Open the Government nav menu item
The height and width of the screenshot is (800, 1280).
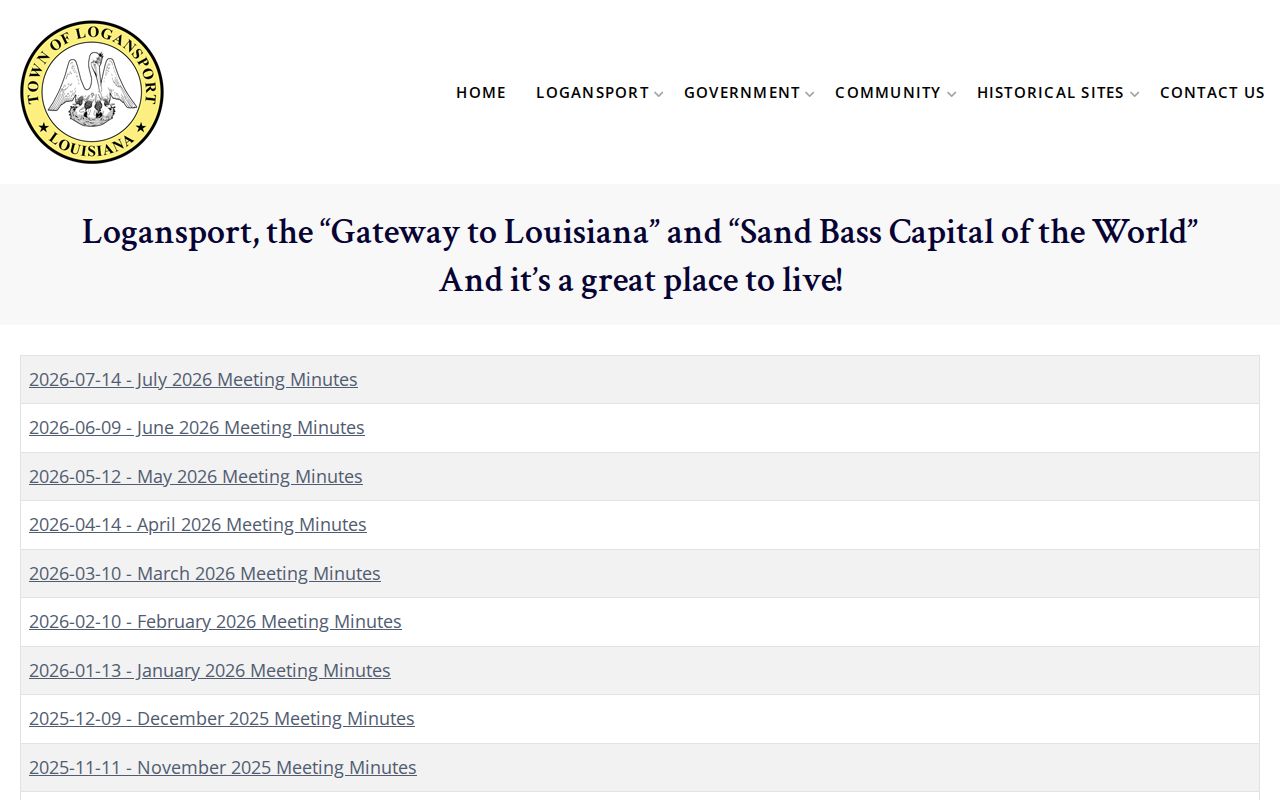(x=742, y=92)
